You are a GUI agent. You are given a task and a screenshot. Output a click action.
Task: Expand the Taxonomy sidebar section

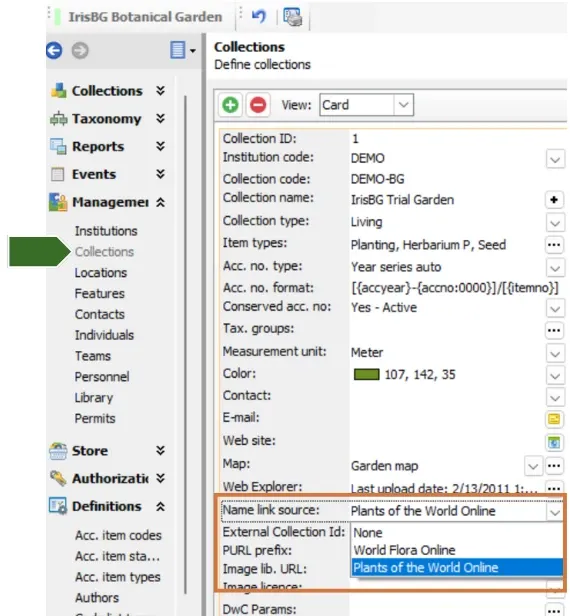tap(160, 118)
